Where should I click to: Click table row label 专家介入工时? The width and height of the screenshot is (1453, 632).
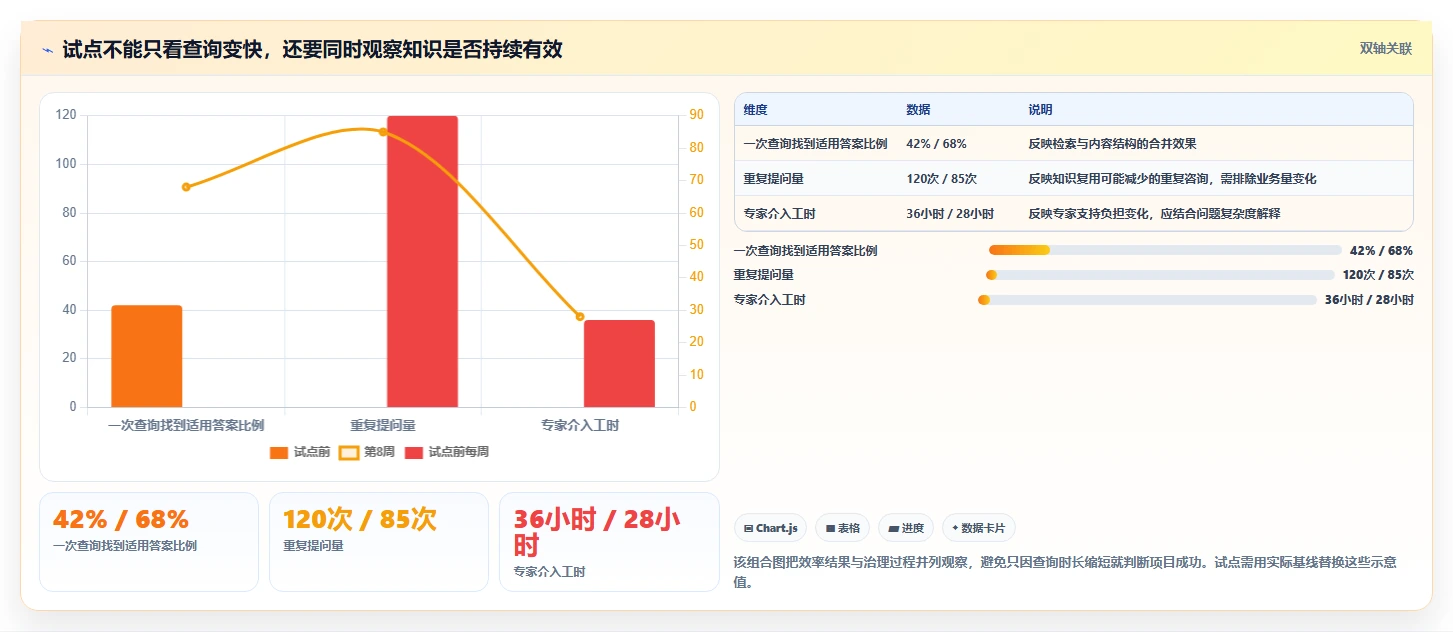tap(779, 214)
